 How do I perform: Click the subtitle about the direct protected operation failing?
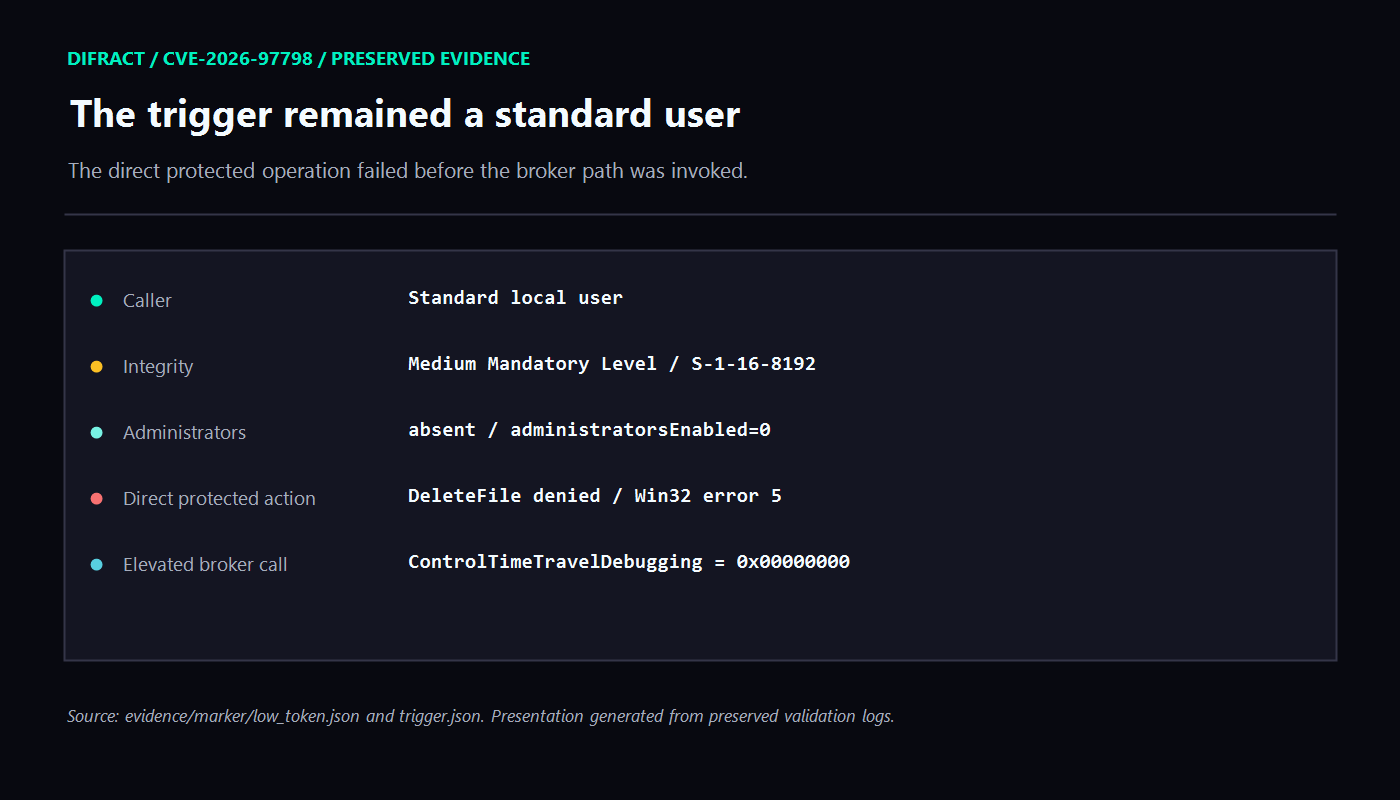point(408,171)
